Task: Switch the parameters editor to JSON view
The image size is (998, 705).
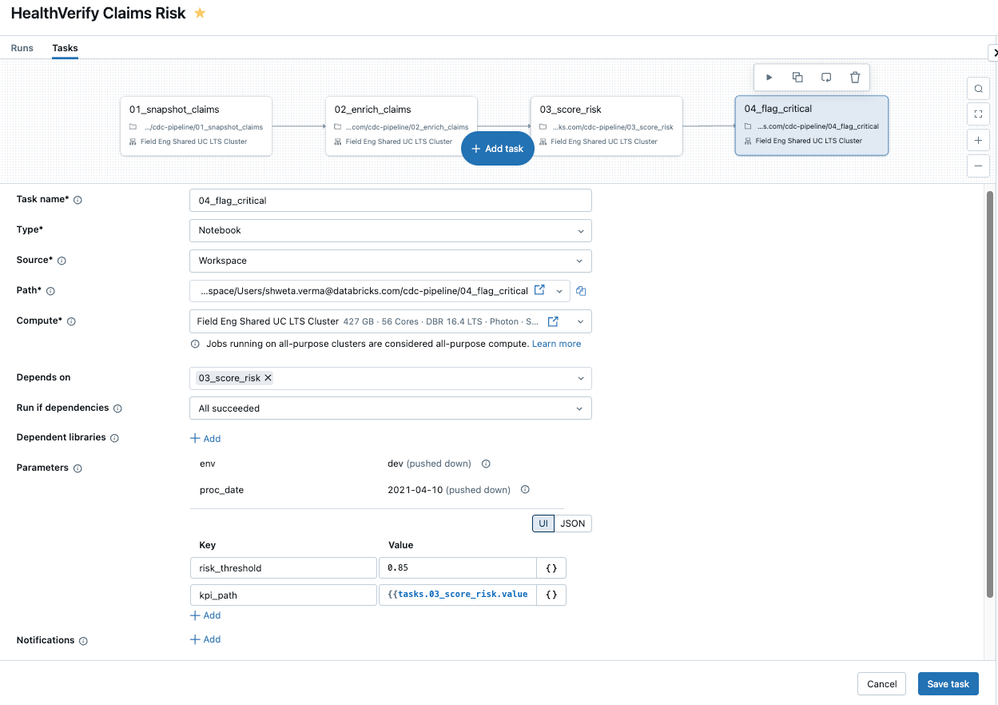Action: (572, 522)
